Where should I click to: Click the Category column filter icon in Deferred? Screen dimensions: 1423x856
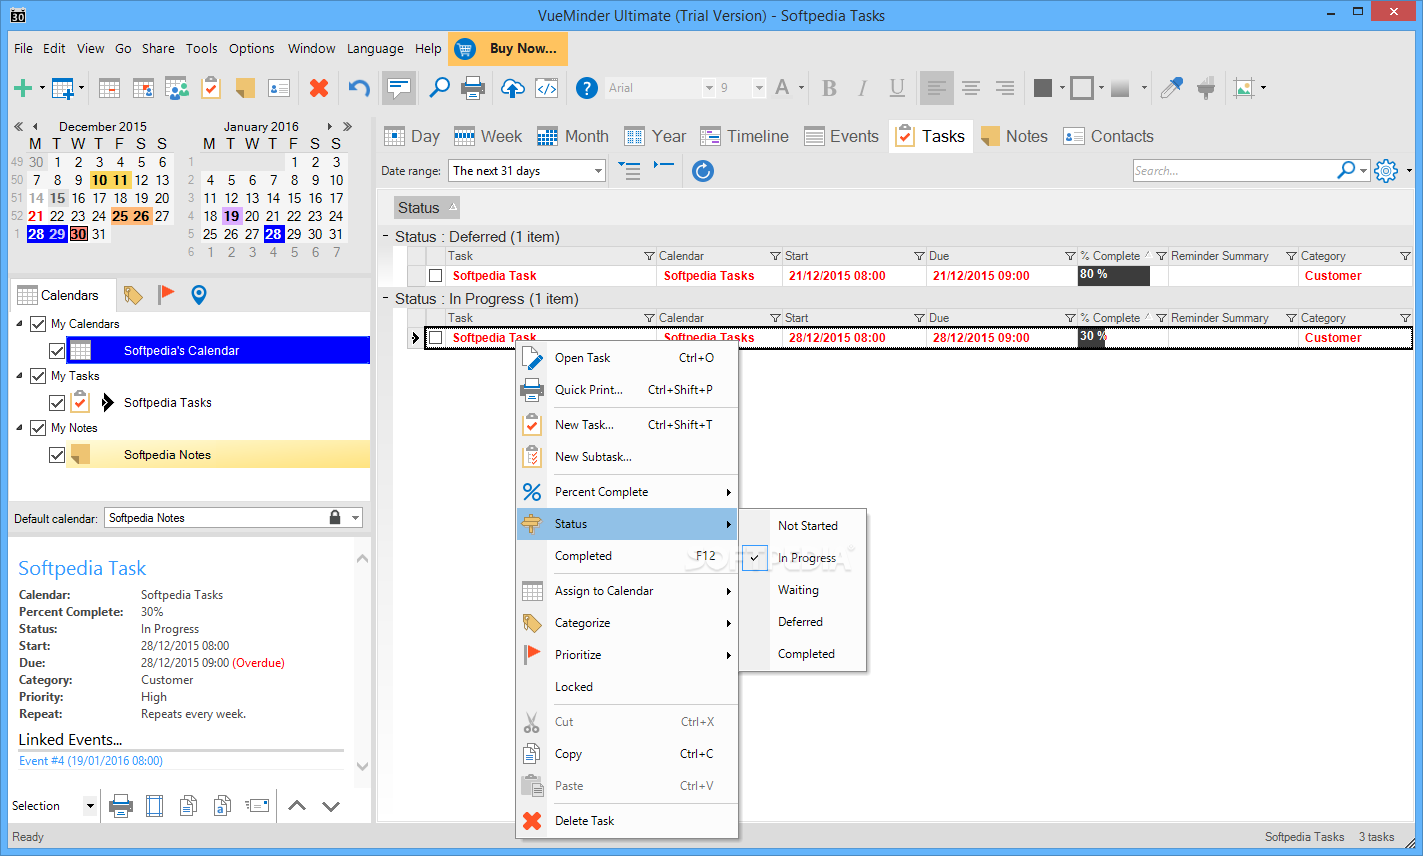coord(1405,256)
